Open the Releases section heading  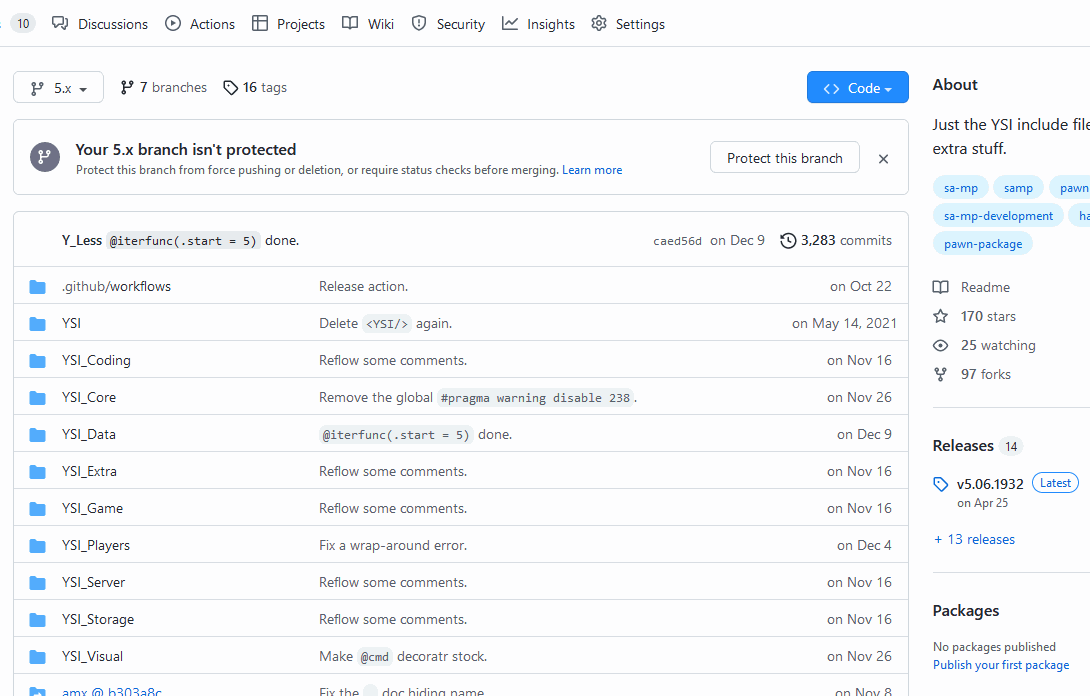pos(963,446)
